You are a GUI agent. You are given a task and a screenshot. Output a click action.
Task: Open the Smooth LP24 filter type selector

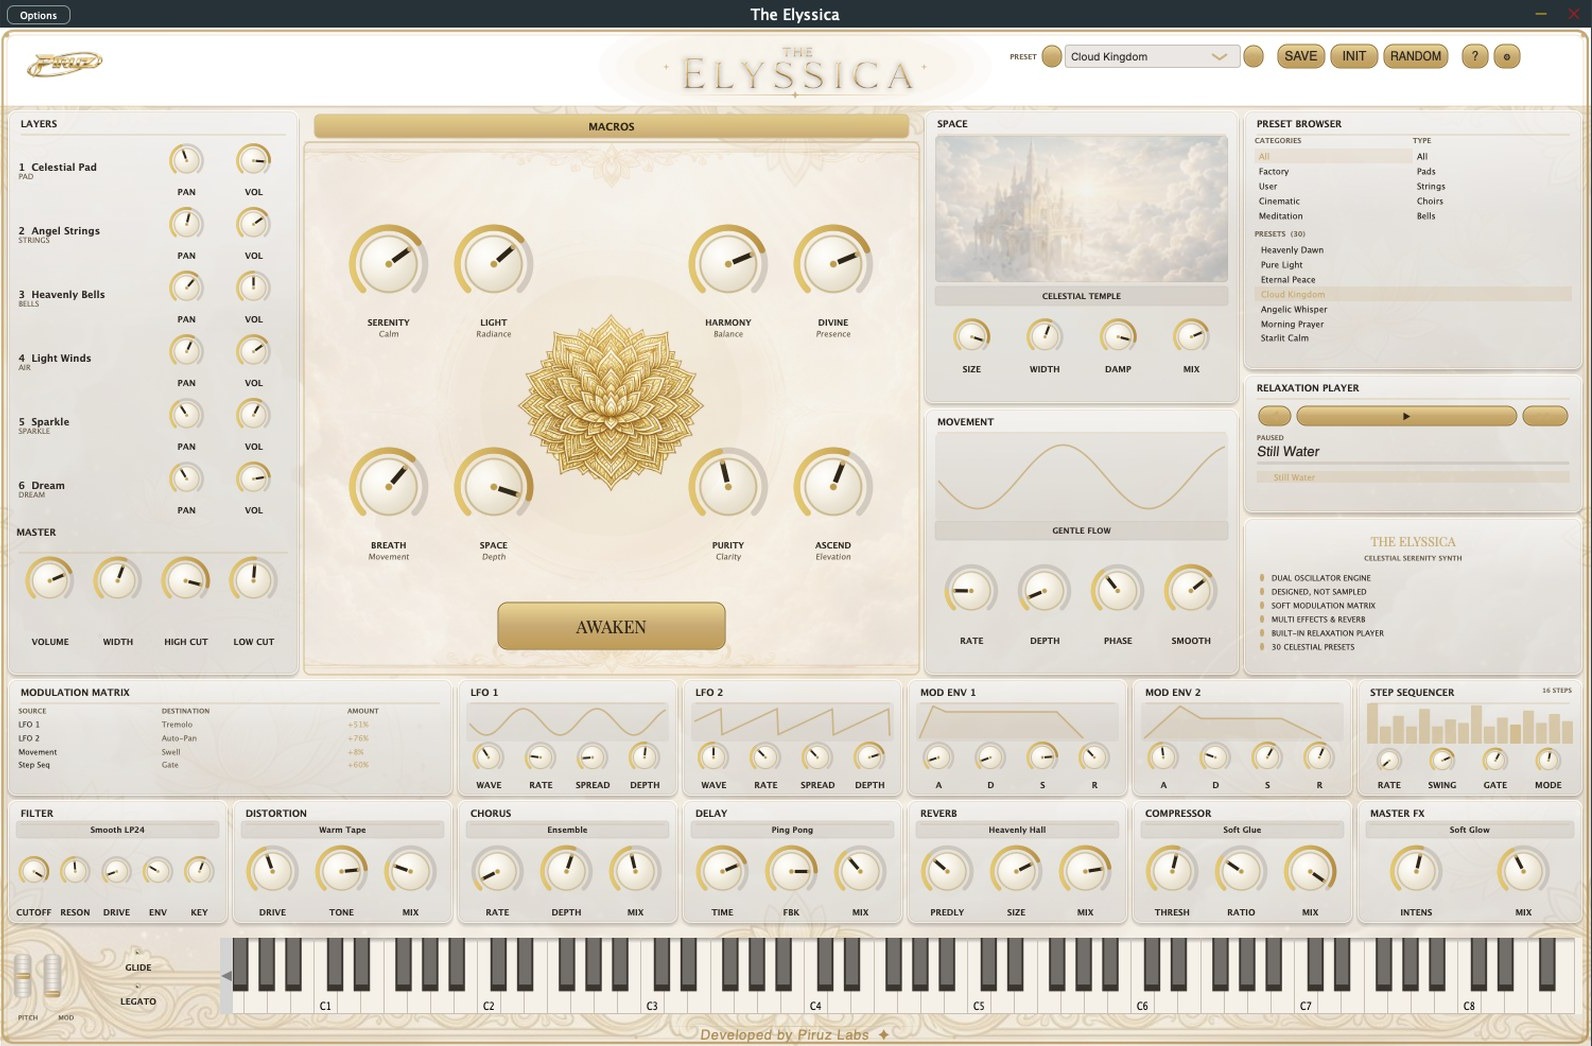pos(117,830)
